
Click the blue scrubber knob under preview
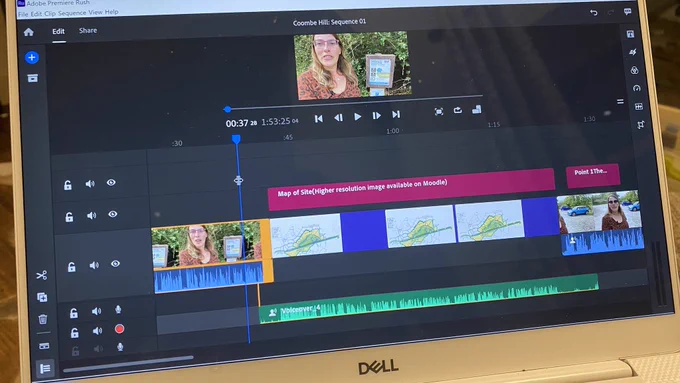click(x=227, y=109)
